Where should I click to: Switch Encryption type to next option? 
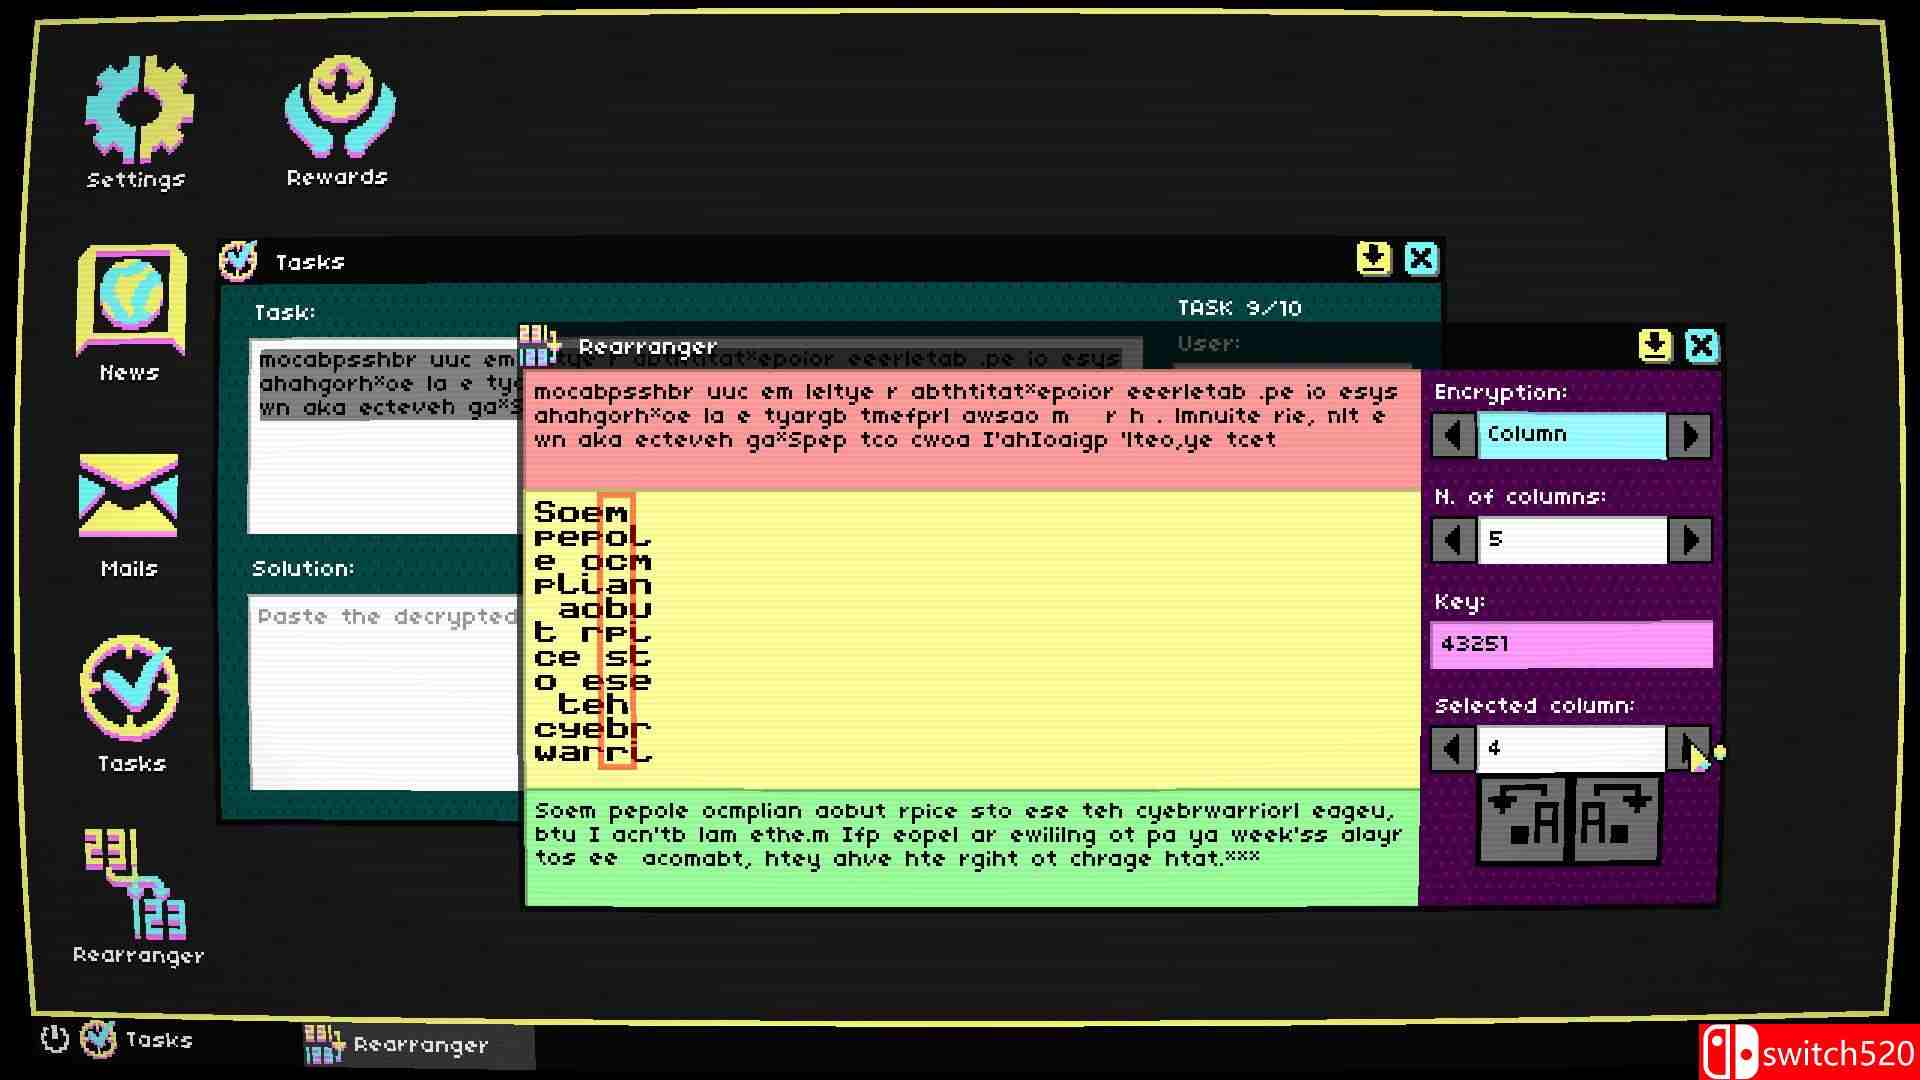[x=1690, y=436]
